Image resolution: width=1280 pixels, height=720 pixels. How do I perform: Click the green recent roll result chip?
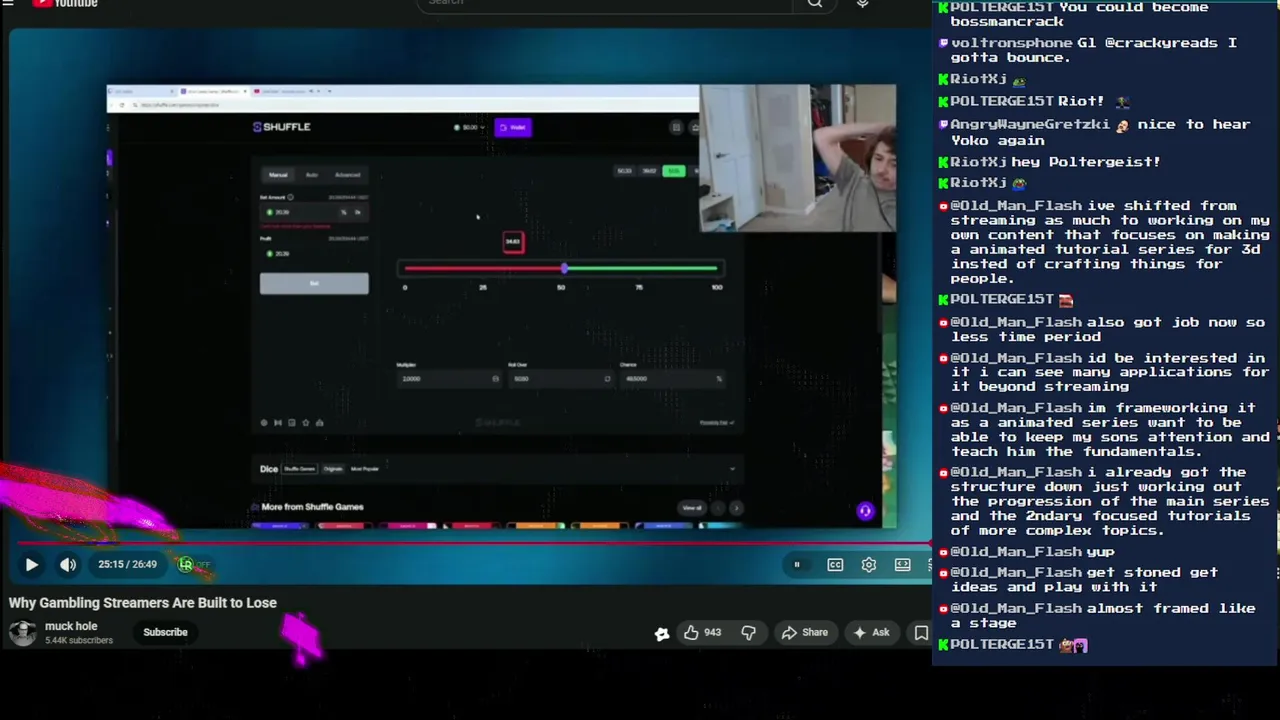[673, 171]
